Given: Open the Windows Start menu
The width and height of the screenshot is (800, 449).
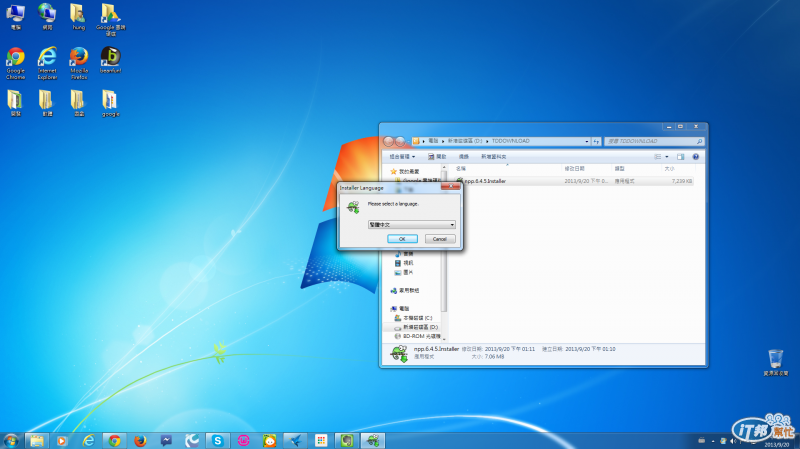Looking at the screenshot, I should (11, 440).
